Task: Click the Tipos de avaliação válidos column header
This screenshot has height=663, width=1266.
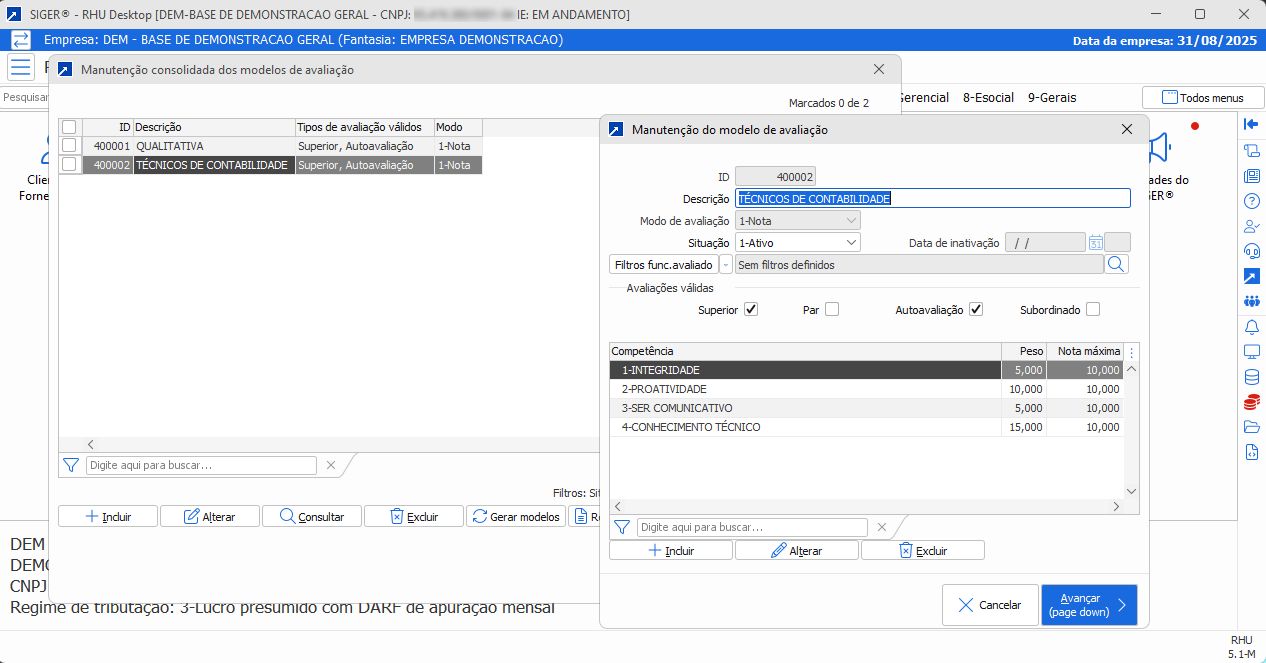Action: click(364, 127)
